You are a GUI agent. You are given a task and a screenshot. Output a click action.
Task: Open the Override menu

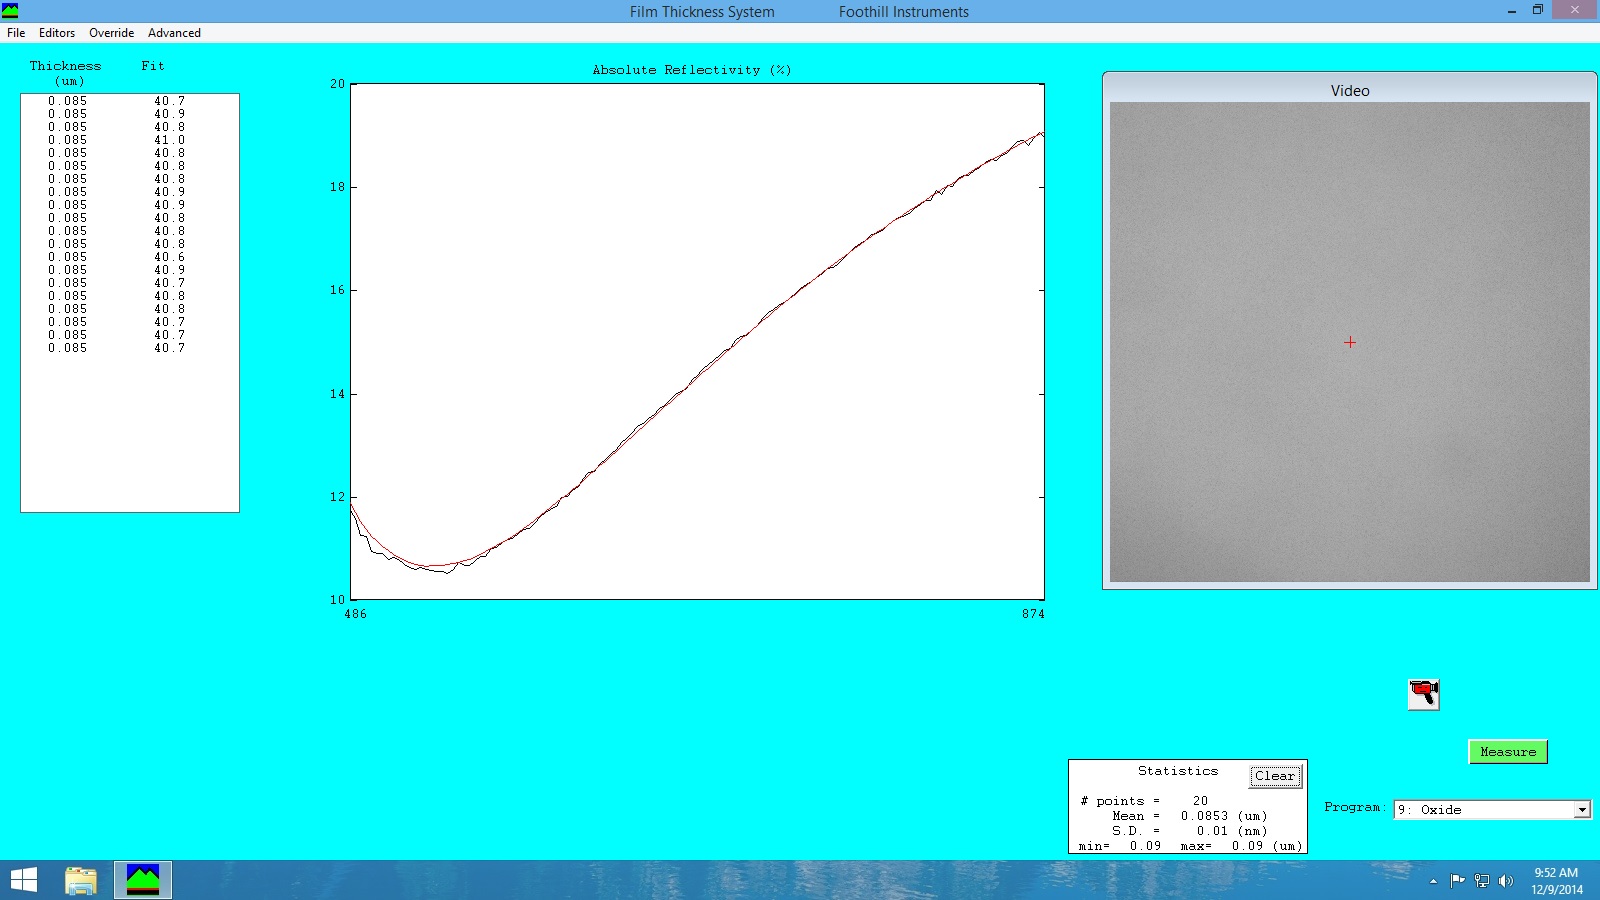(x=111, y=33)
